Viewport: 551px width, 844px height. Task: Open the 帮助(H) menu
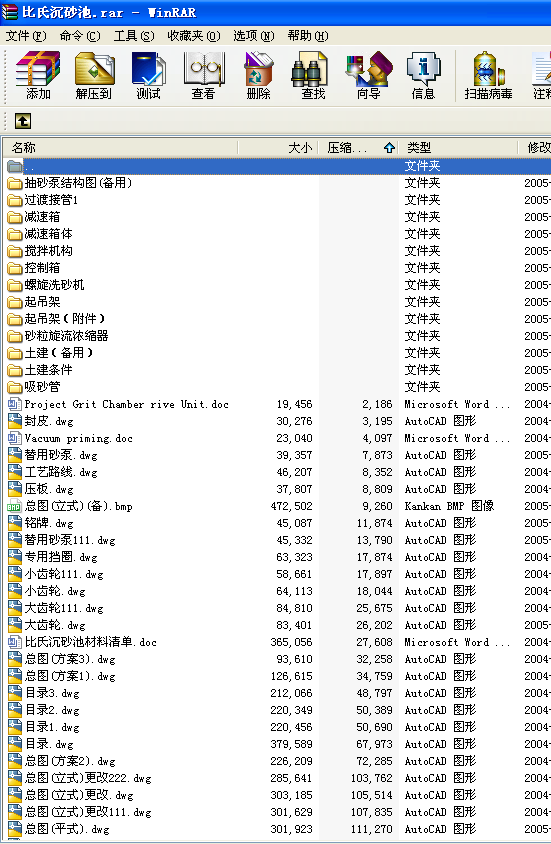(x=308, y=36)
